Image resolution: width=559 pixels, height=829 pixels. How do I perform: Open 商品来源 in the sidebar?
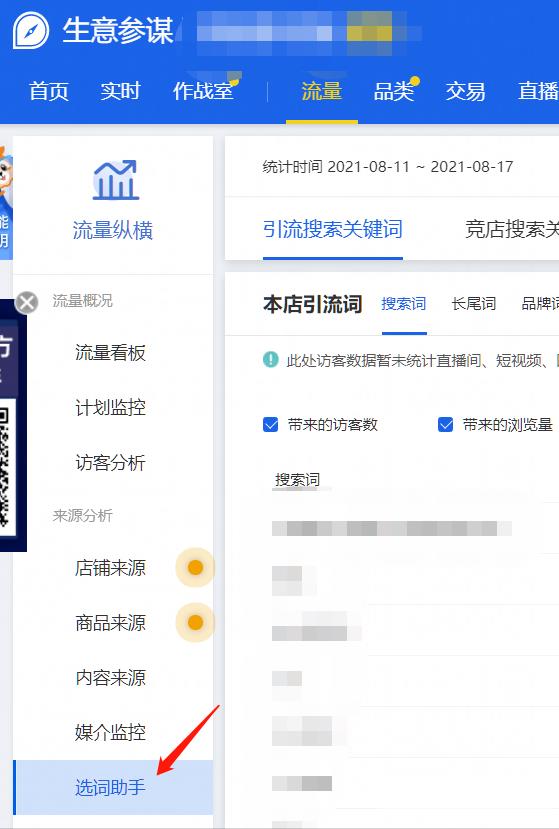(110, 623)
